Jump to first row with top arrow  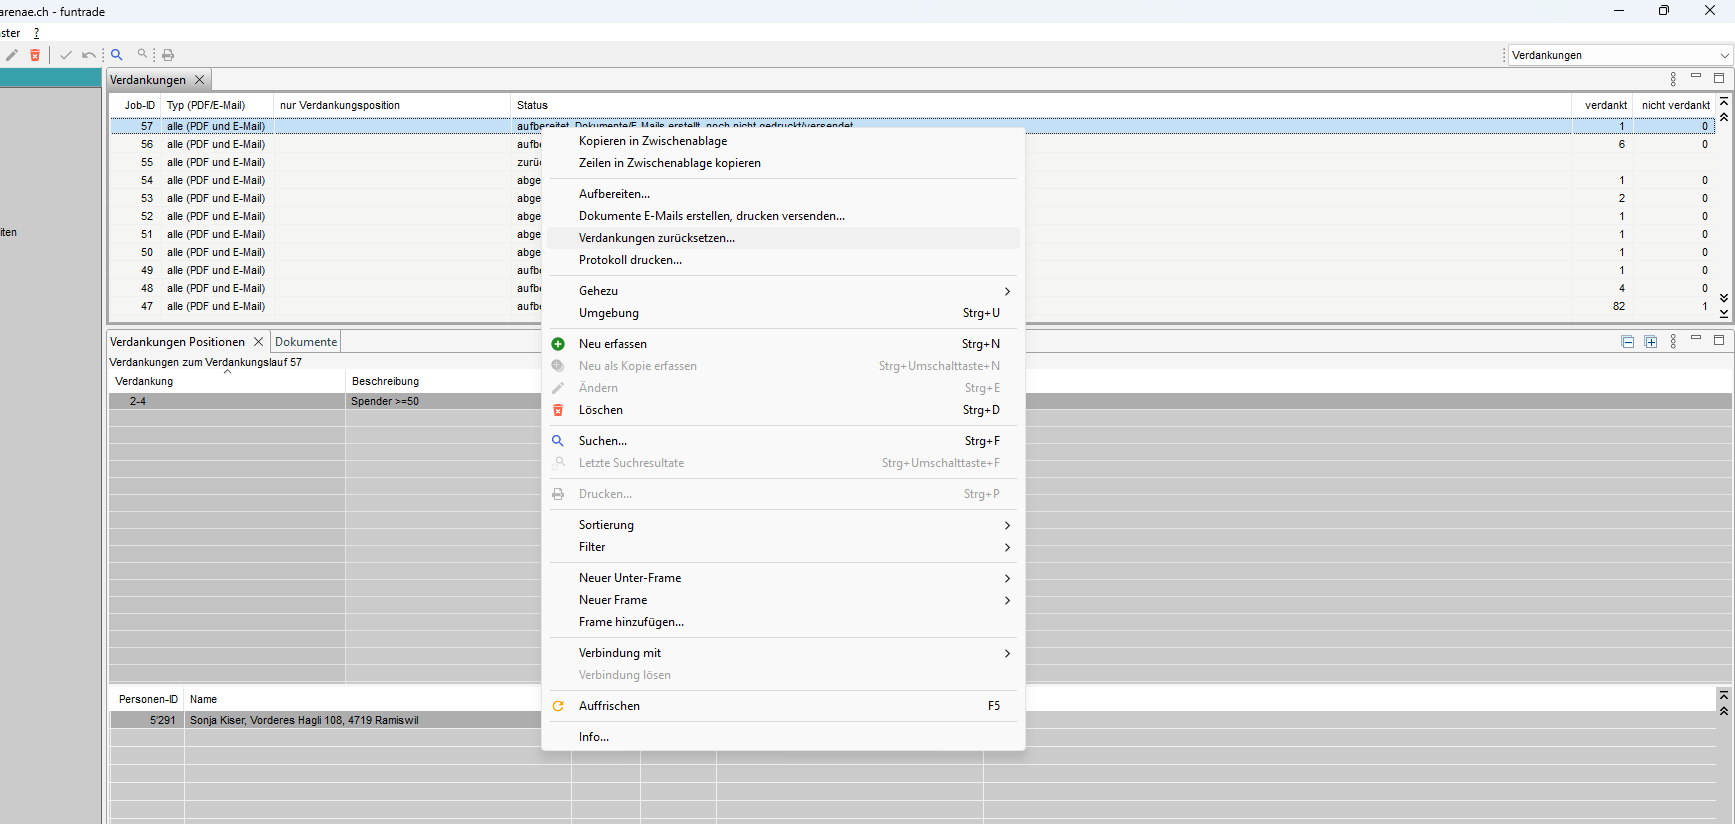pos(1724,101)
